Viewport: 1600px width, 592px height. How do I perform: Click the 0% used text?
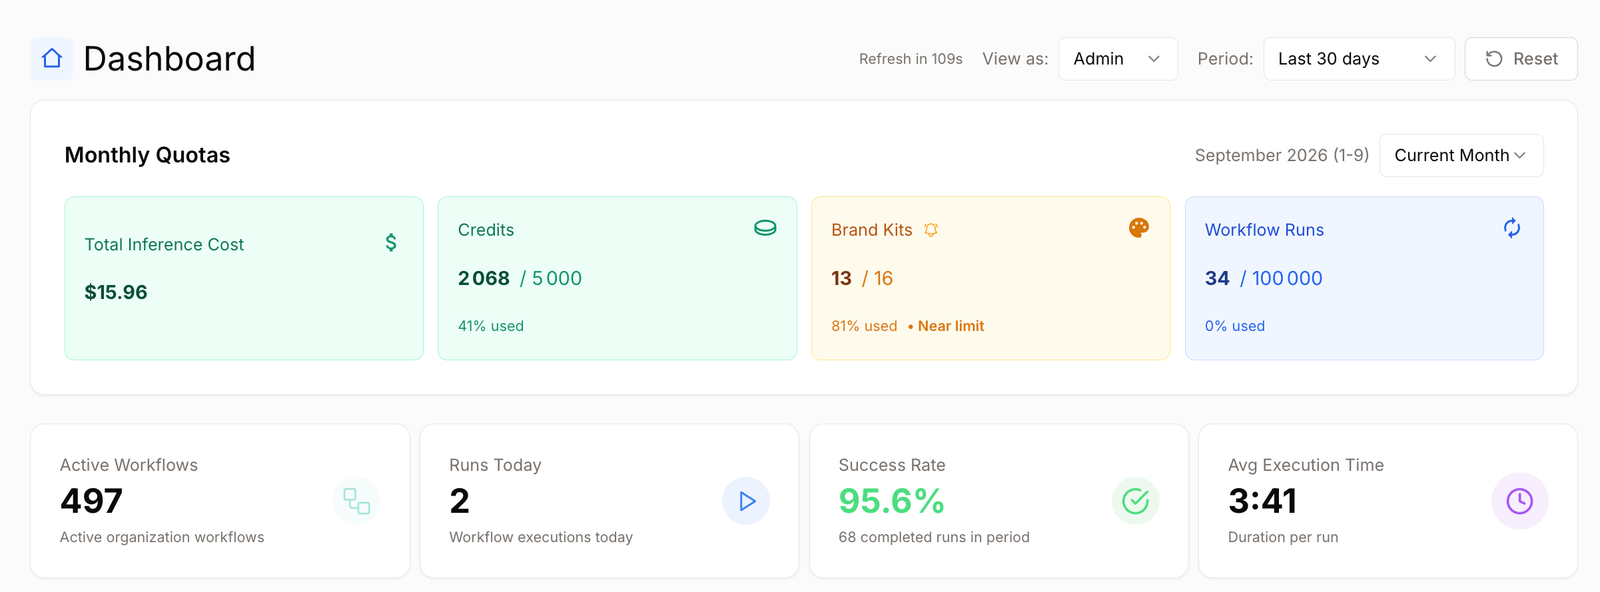point(1235,326)
